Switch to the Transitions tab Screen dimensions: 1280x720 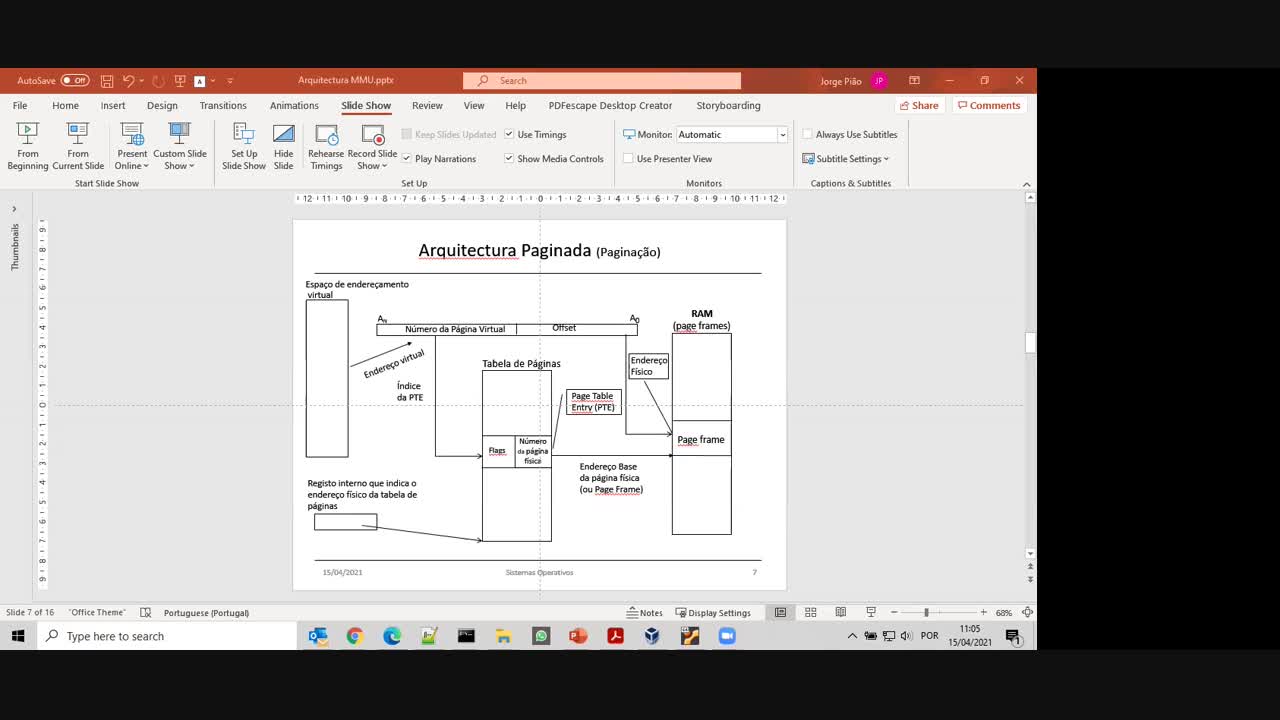pyautogui.click(x=223, y=105)
